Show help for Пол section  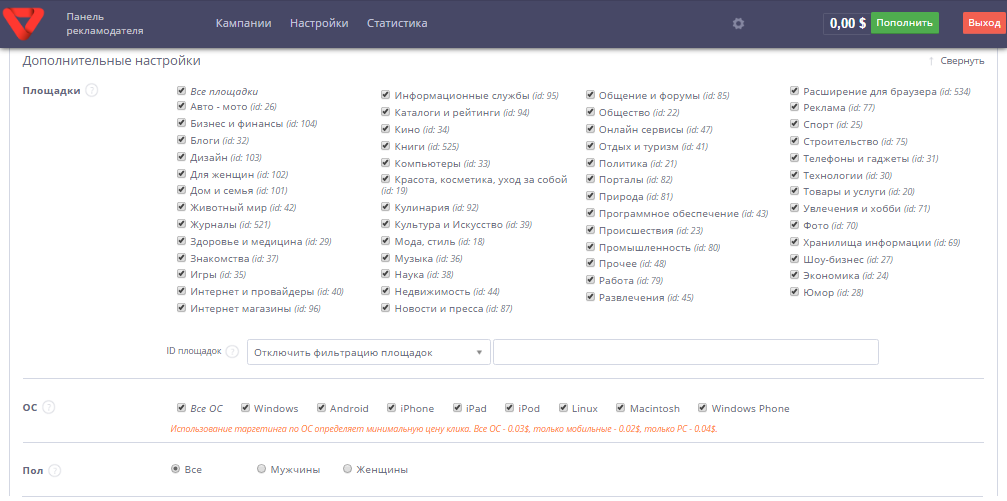coord(55,471)
